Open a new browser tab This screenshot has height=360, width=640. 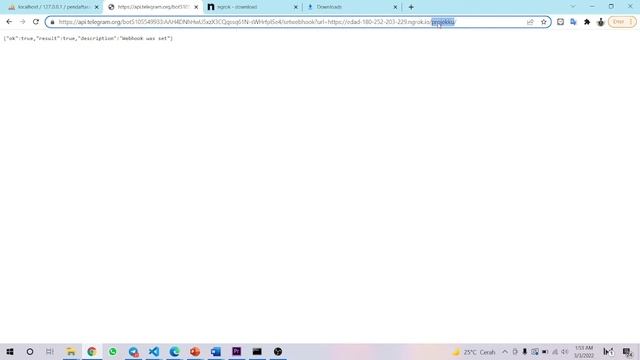point(411,7)
